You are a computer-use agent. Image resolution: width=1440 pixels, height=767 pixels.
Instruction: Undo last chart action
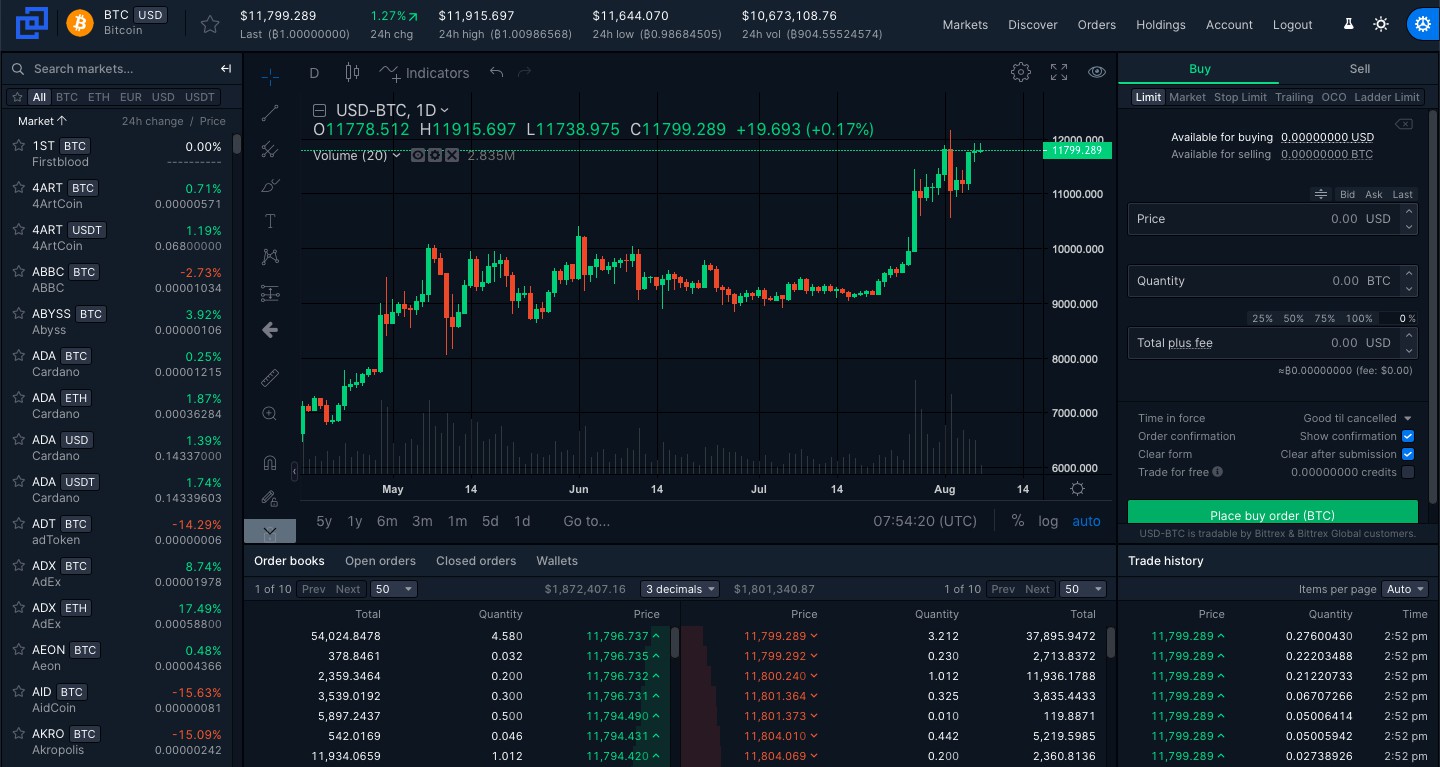(496, 72)
